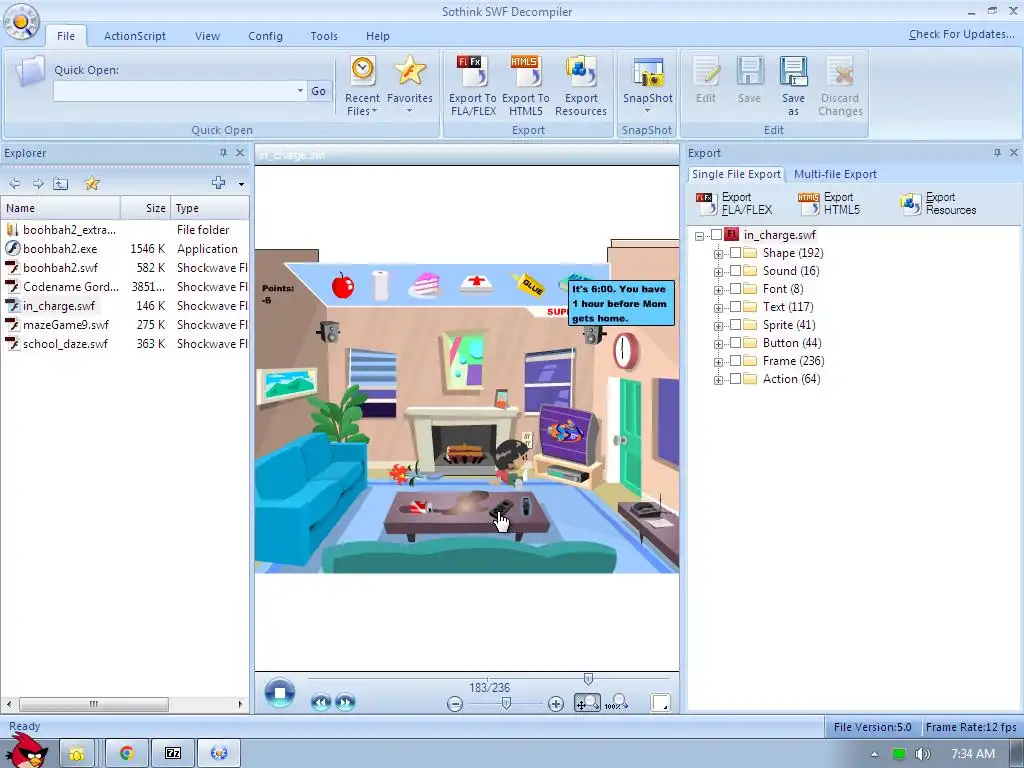Click the Explorer add plus icon
The width and height of the screenshot is (1024, 768).
(219, 184)
